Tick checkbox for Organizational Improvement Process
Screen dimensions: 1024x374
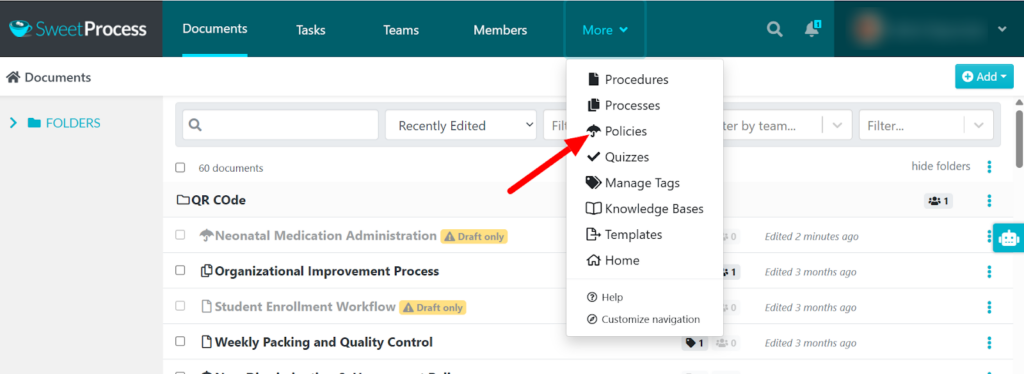pyautogui.click(x=180, y=271)
